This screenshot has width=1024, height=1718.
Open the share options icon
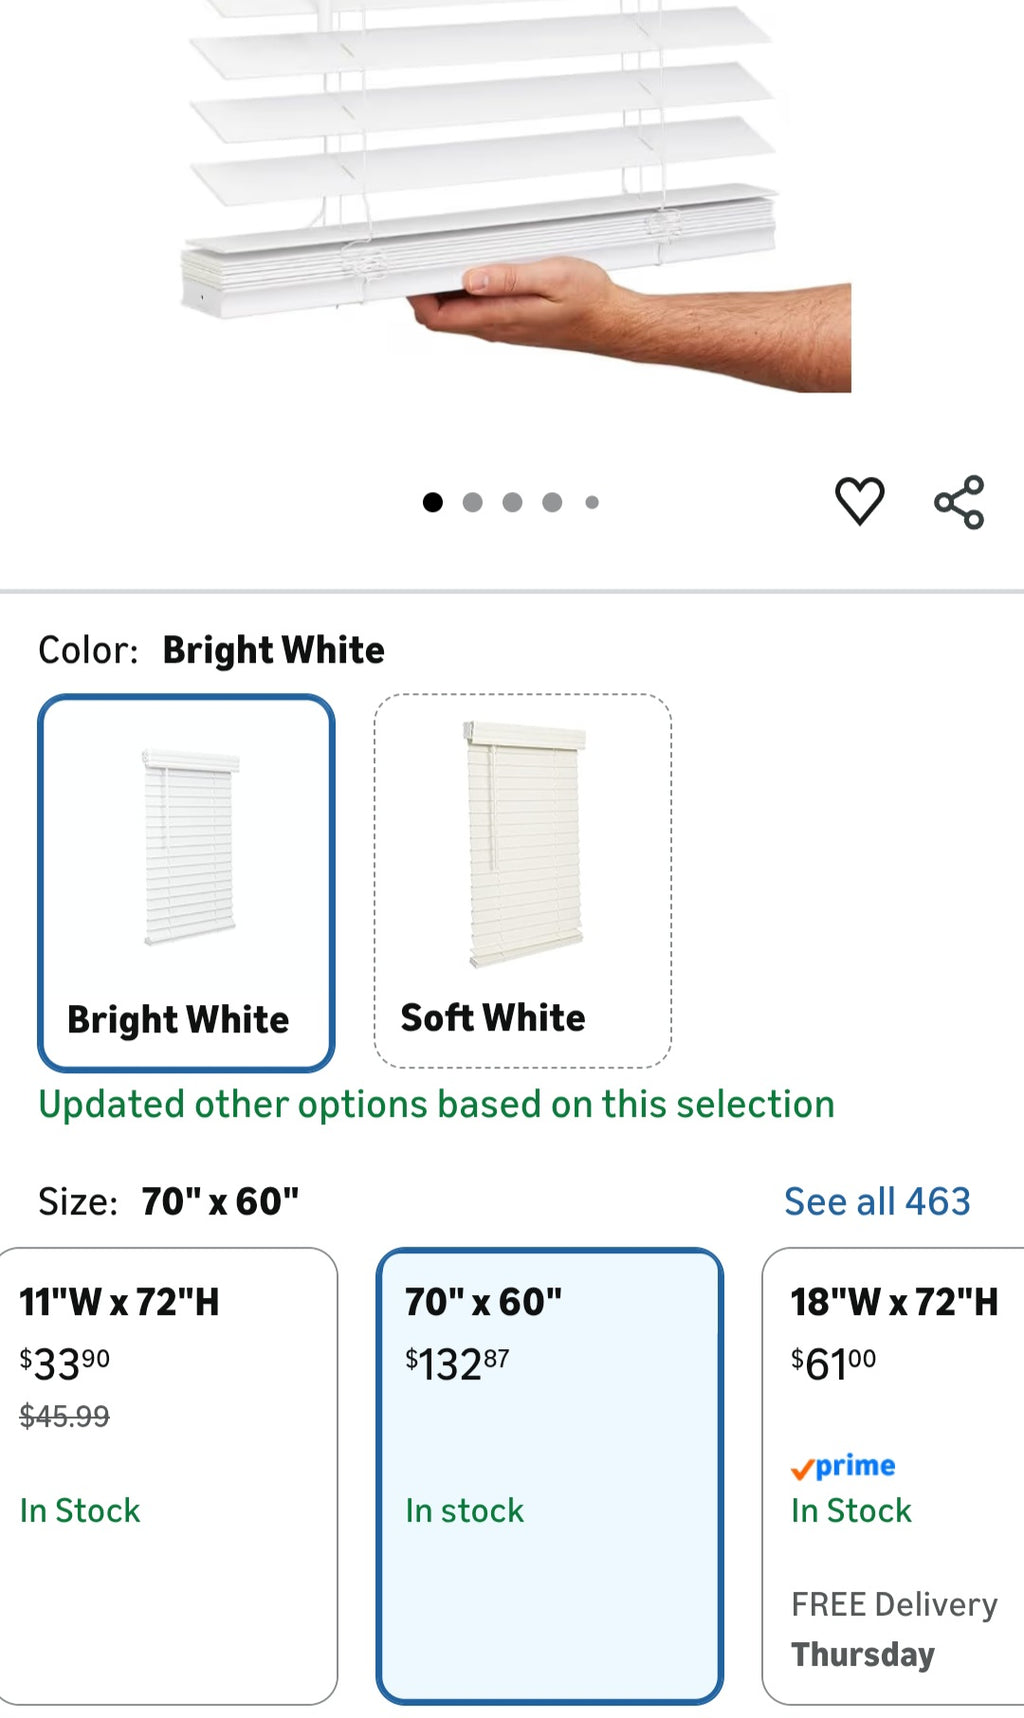[961, 500]
